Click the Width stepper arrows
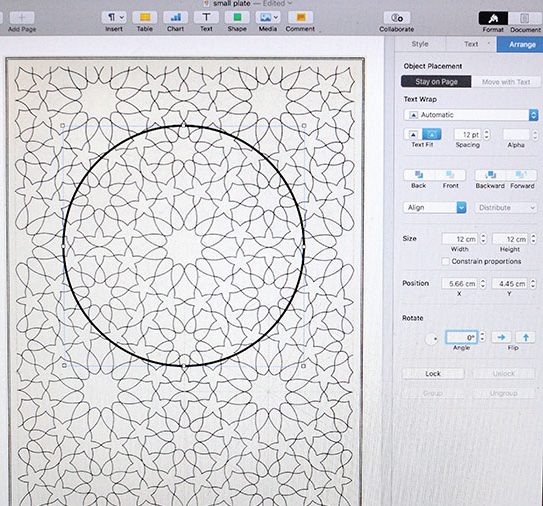 483,239
